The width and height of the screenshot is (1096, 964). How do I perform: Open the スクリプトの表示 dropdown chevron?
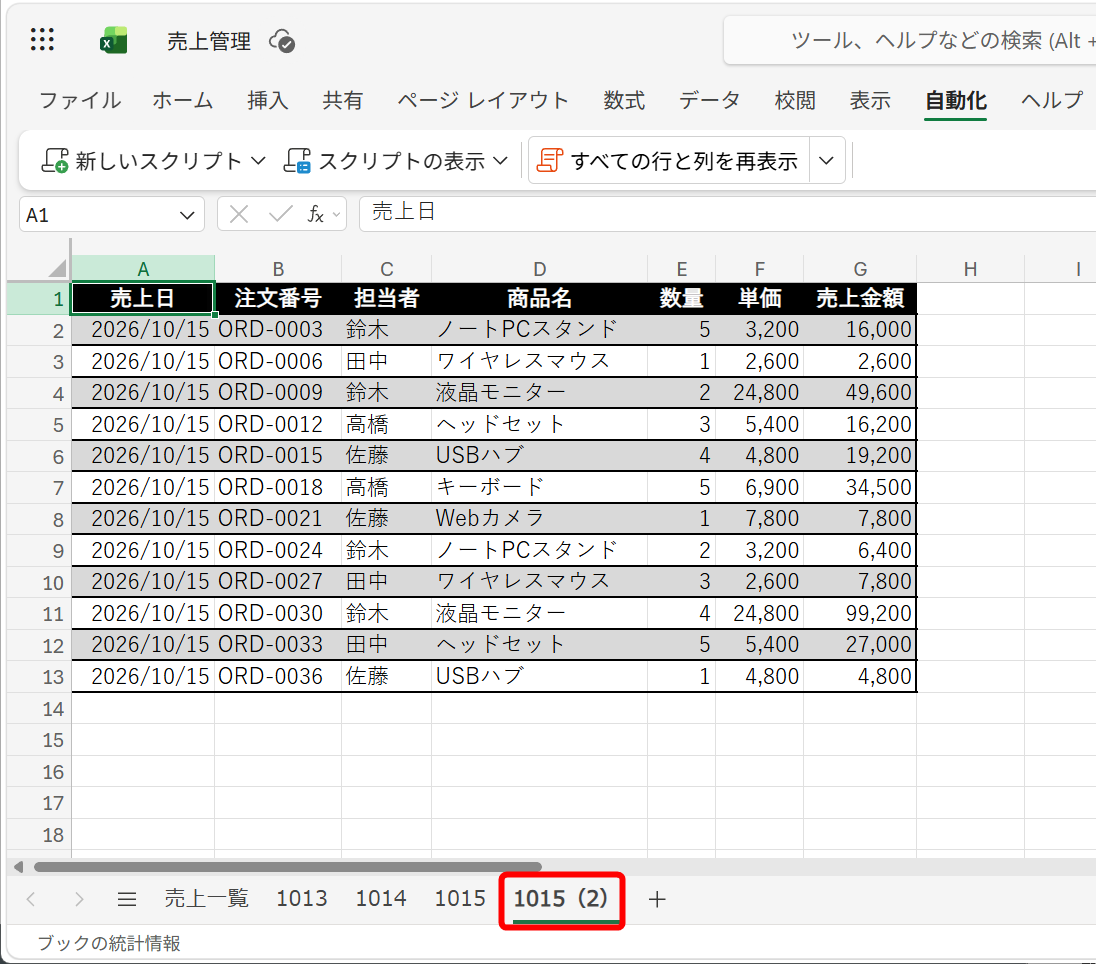click(x=500, y=161)
